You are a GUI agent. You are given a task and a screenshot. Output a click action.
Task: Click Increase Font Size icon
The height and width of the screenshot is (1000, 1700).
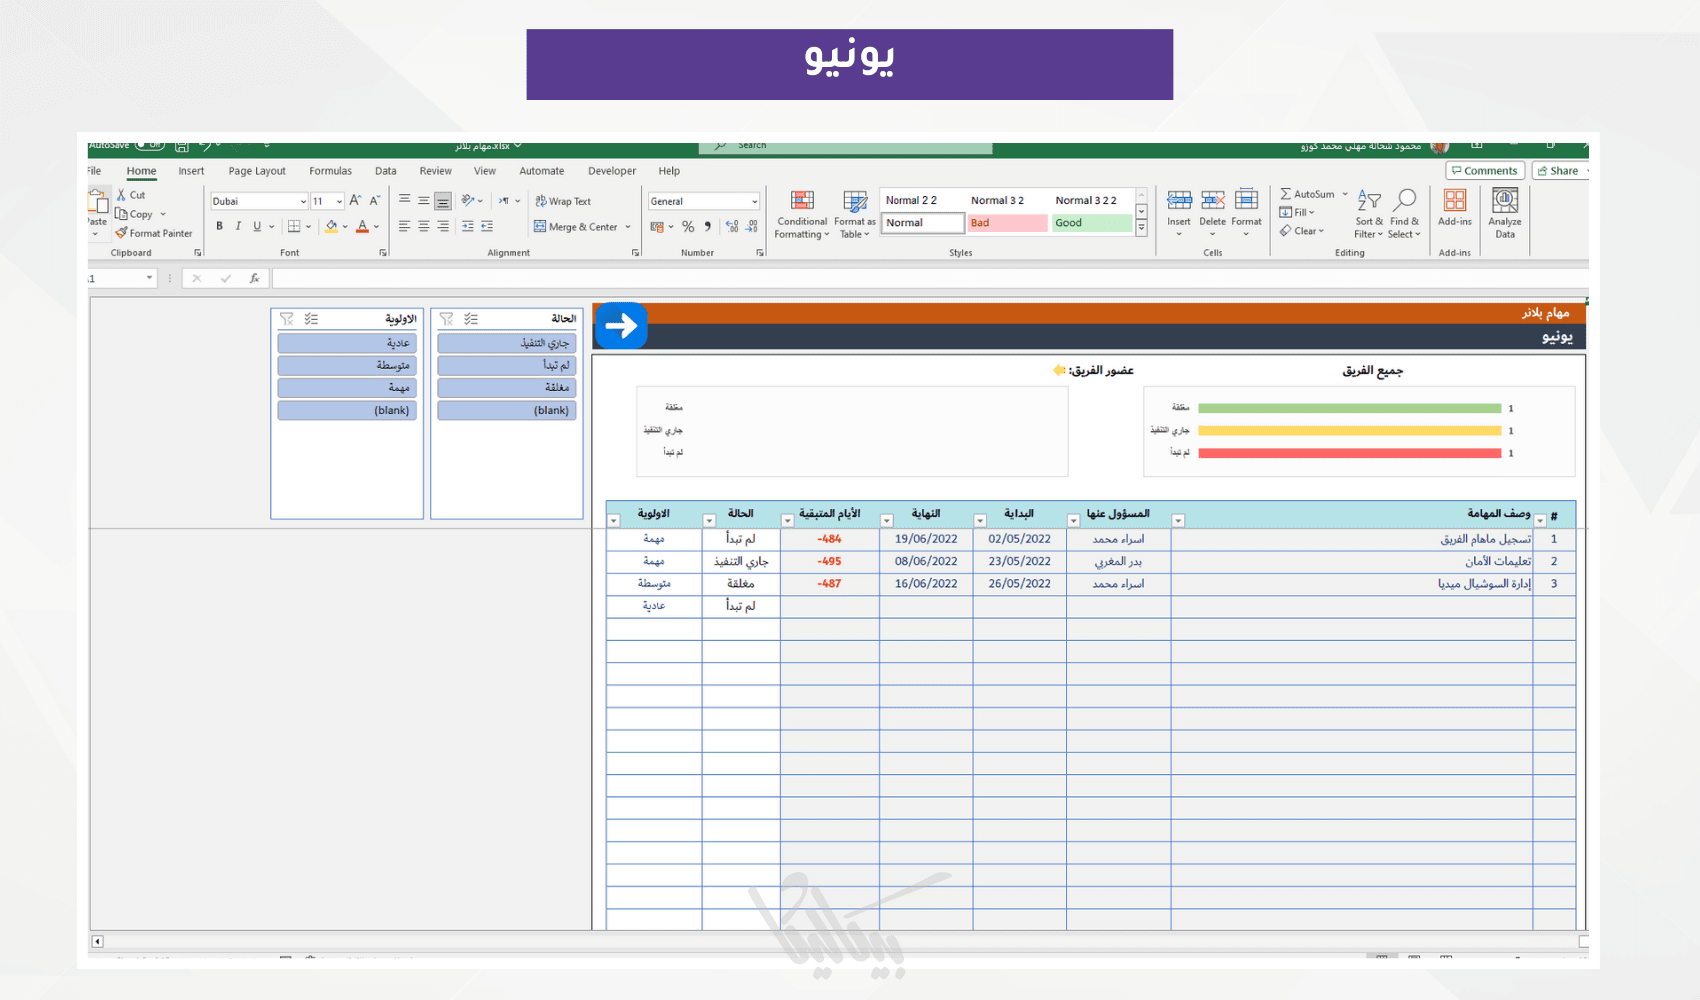click(355, 201)
